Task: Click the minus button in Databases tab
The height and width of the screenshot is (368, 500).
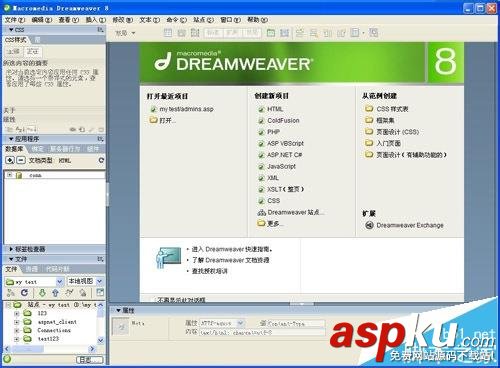Action: (x=21, y=160)
